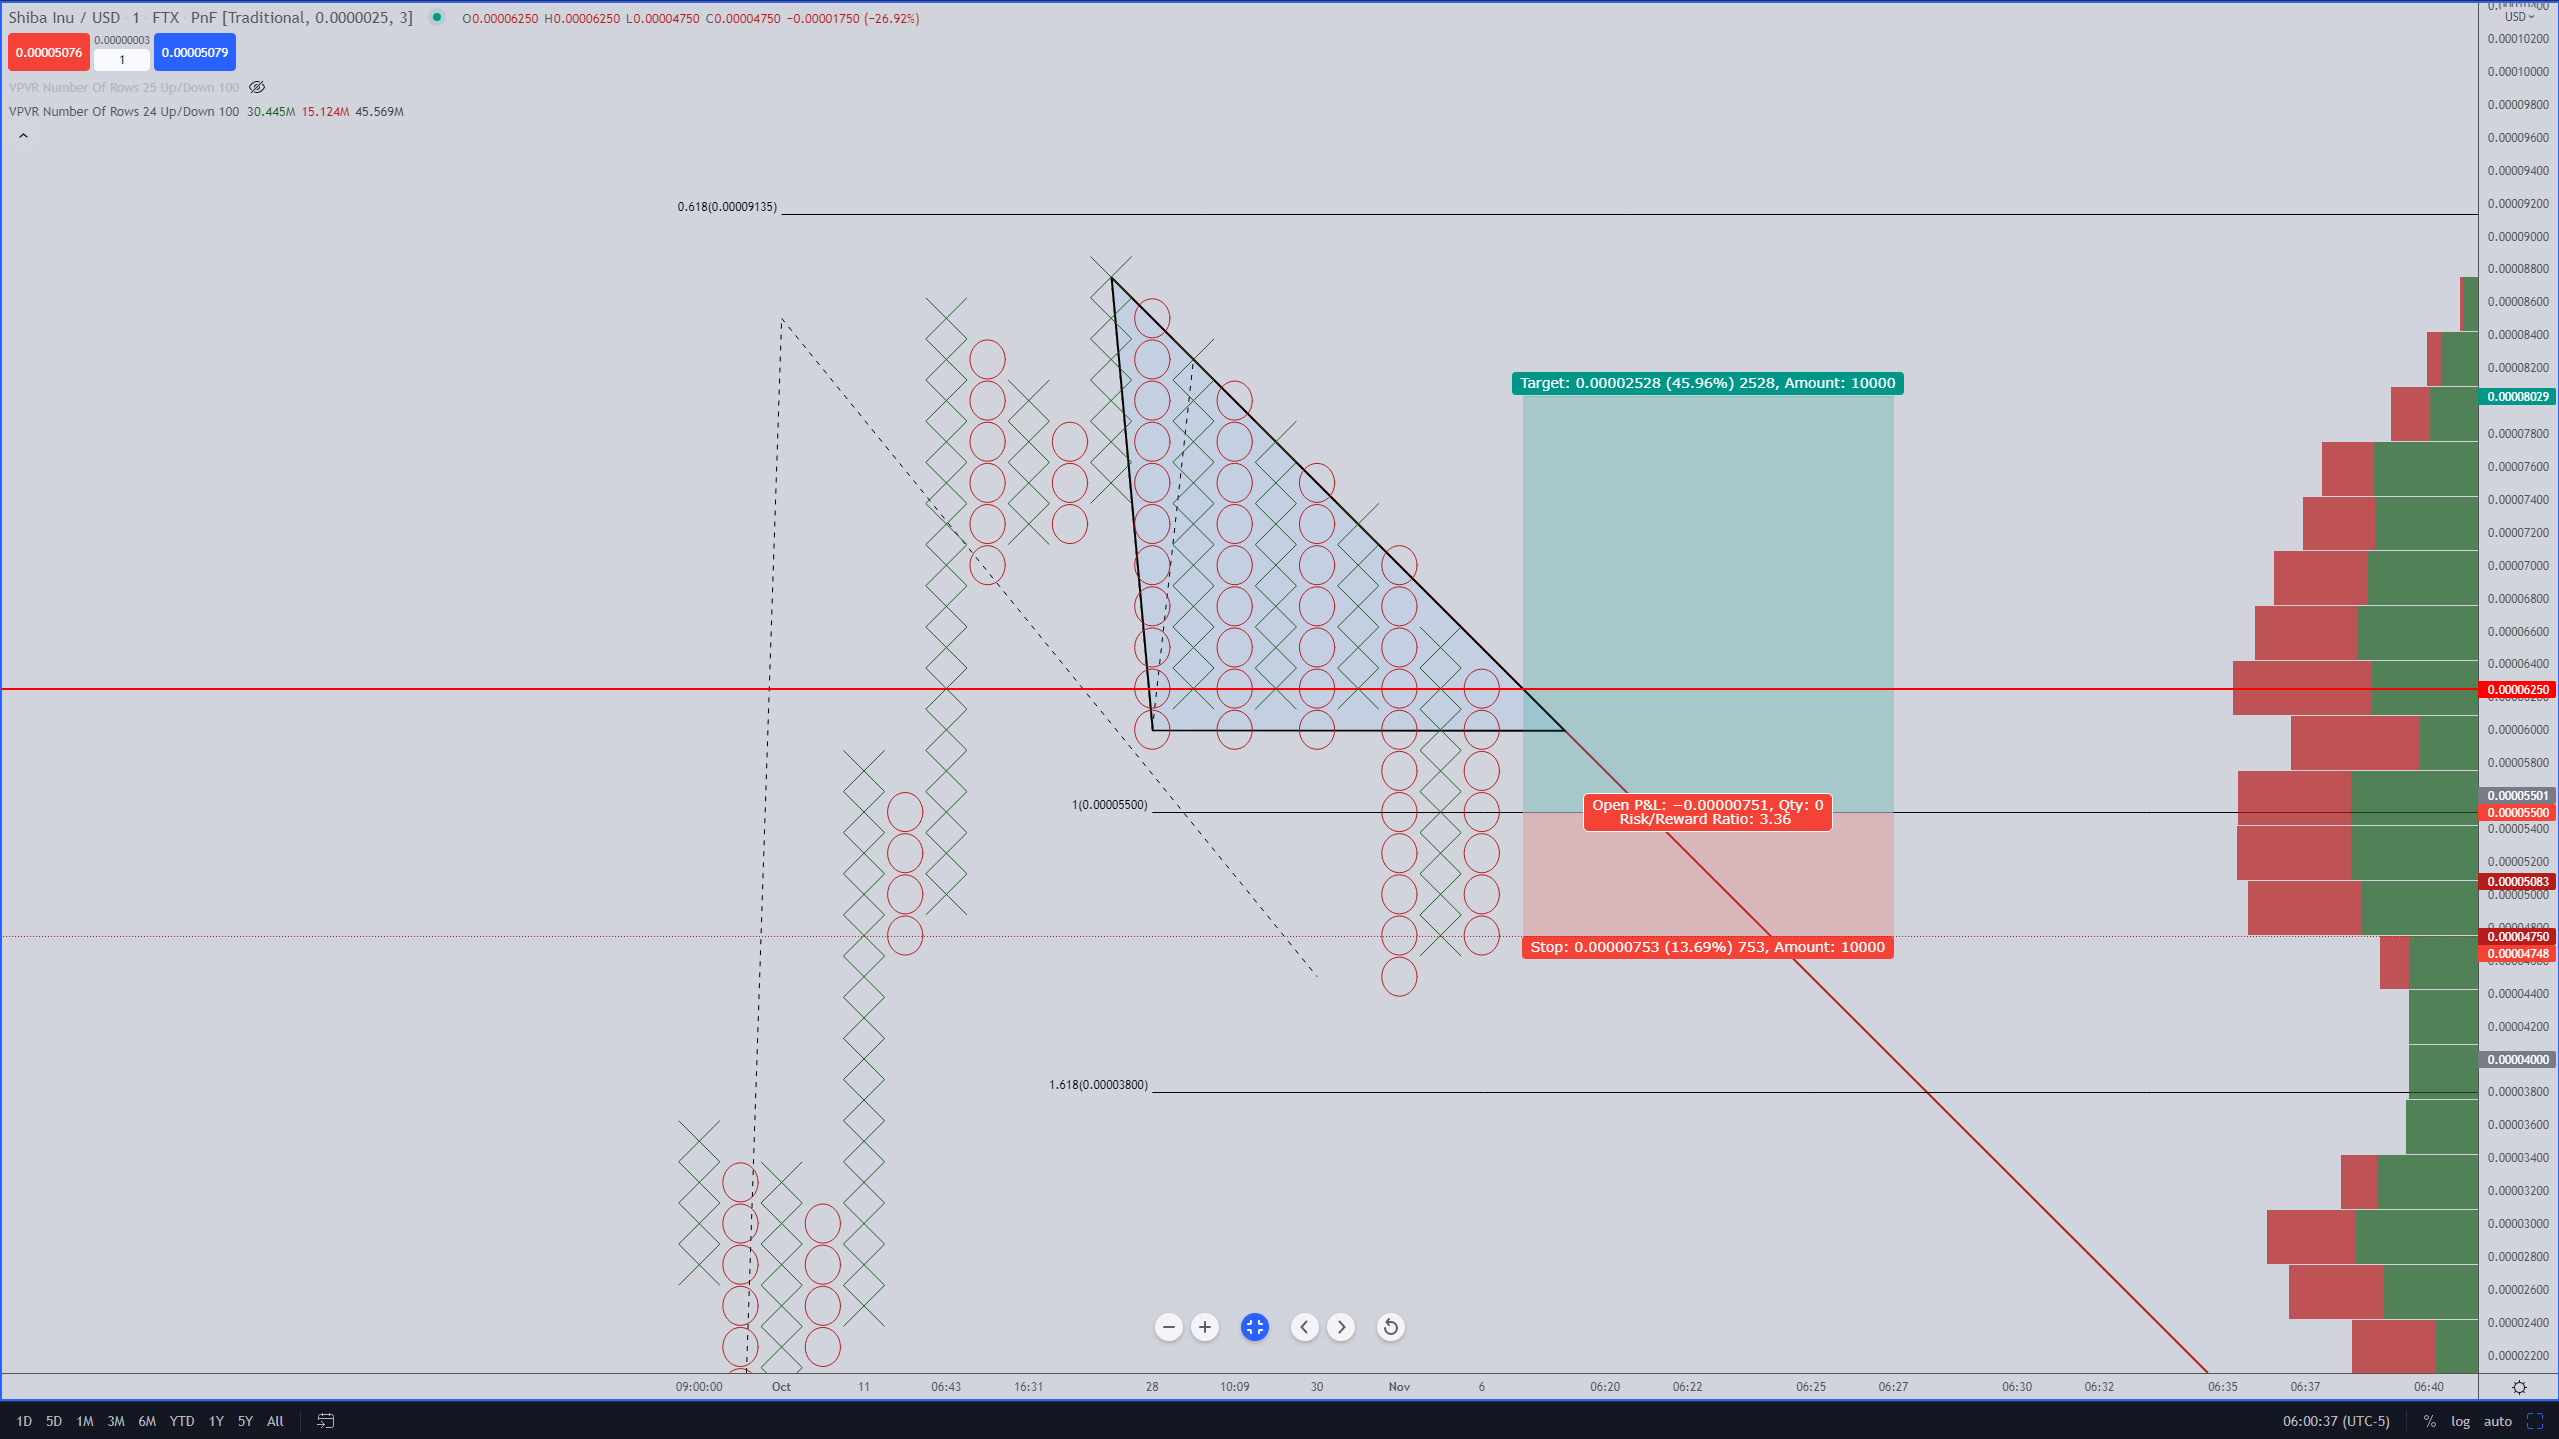This screenshot has height=1439, width=2559.
Task: Click the blue buy price button 0.00005079
Action: click(195, 52)
